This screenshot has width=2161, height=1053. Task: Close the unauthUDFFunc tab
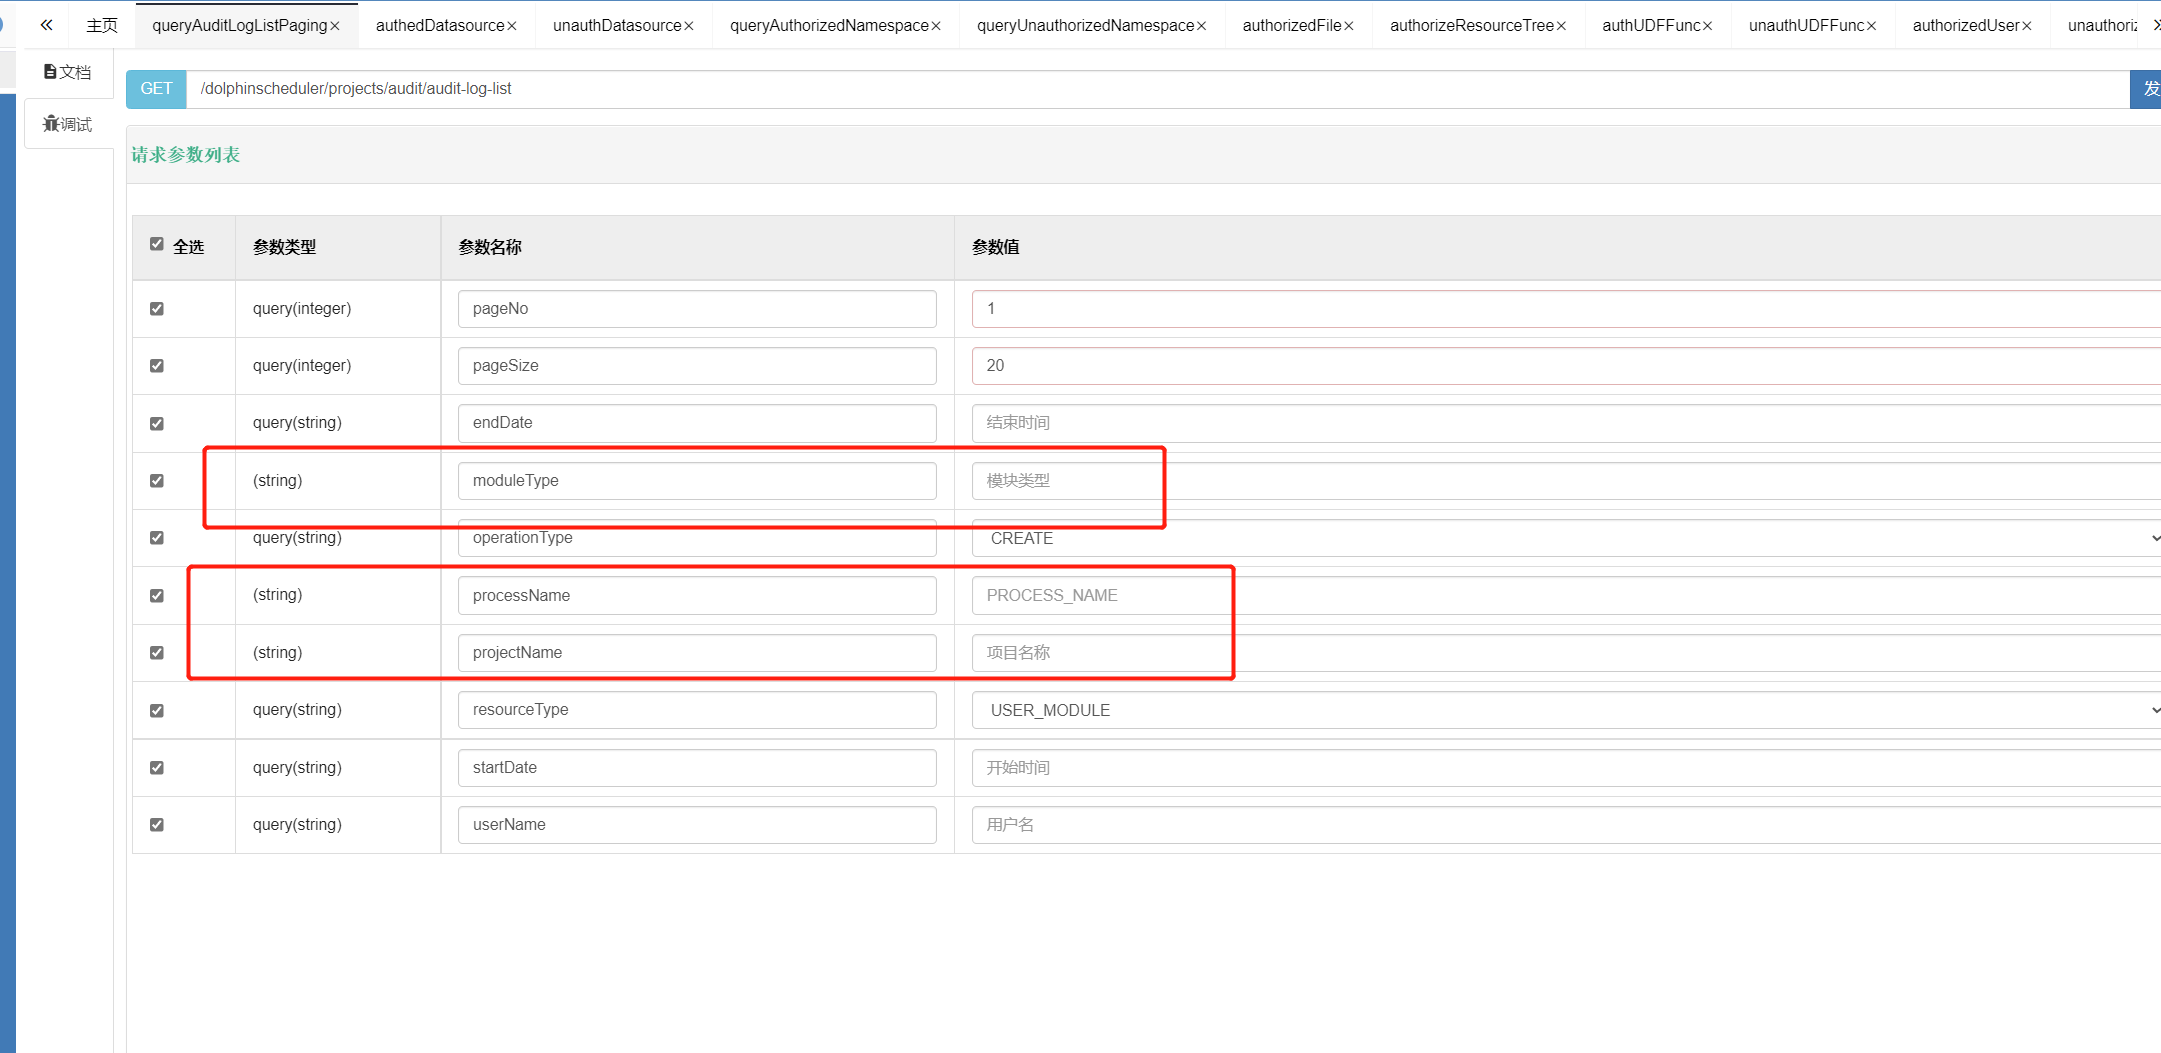(1871, 26)
